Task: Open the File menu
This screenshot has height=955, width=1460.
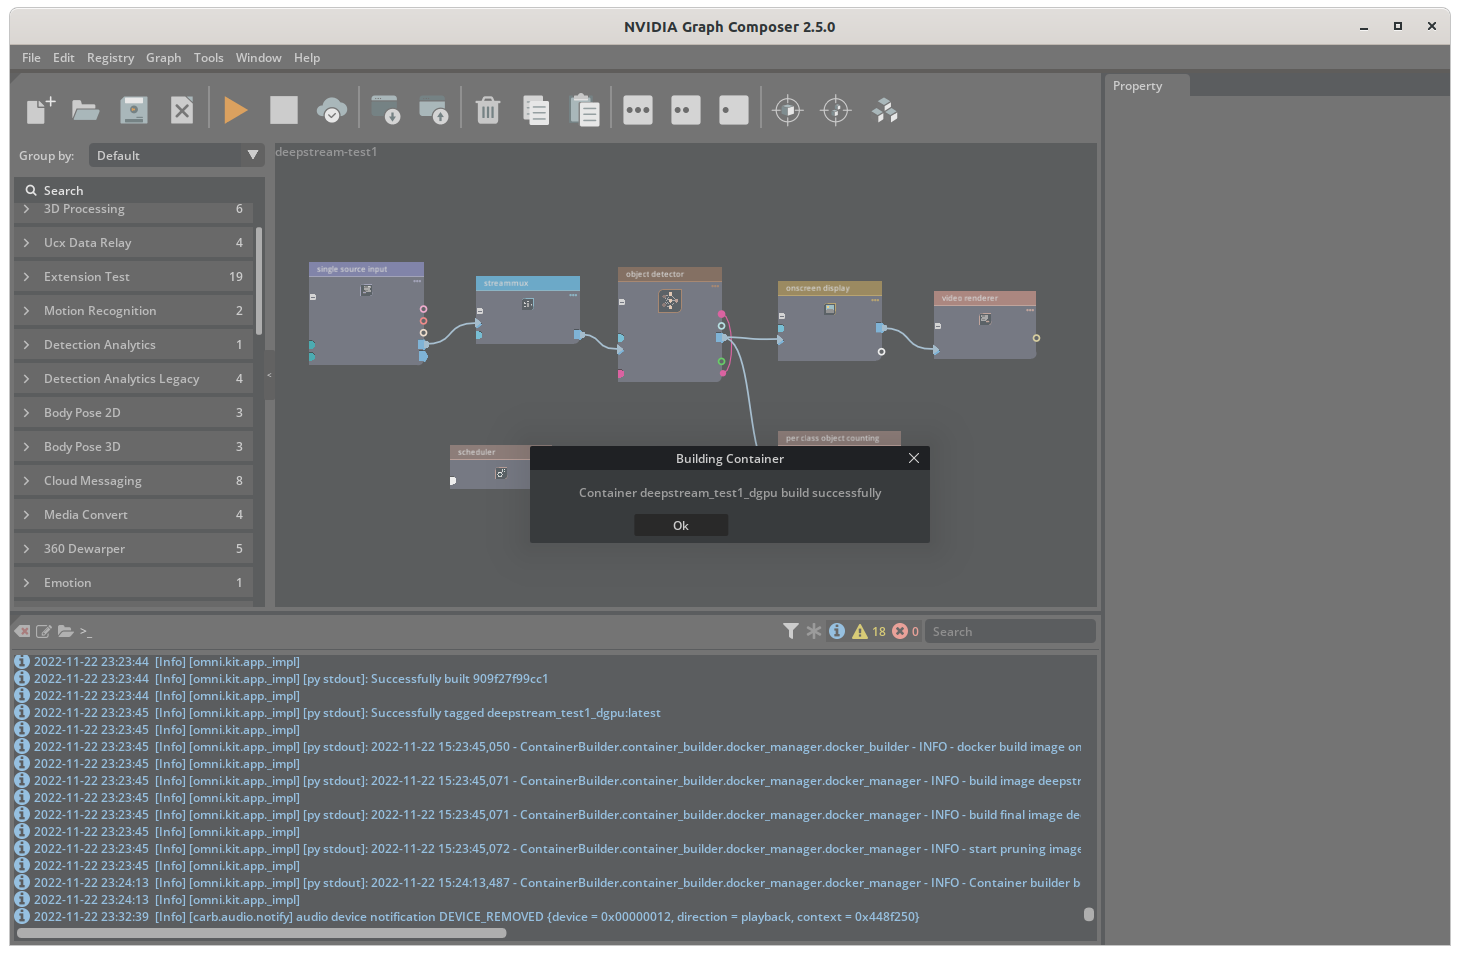Action: click(31, 58)
